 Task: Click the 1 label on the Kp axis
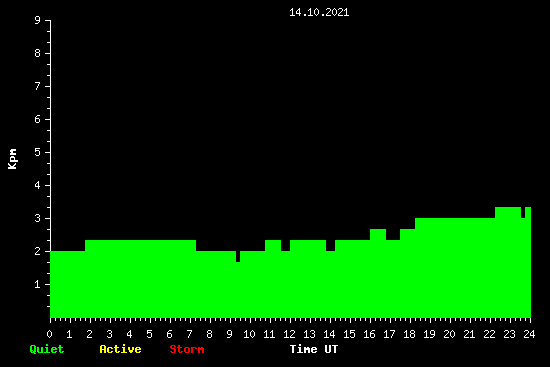(38, 284)
